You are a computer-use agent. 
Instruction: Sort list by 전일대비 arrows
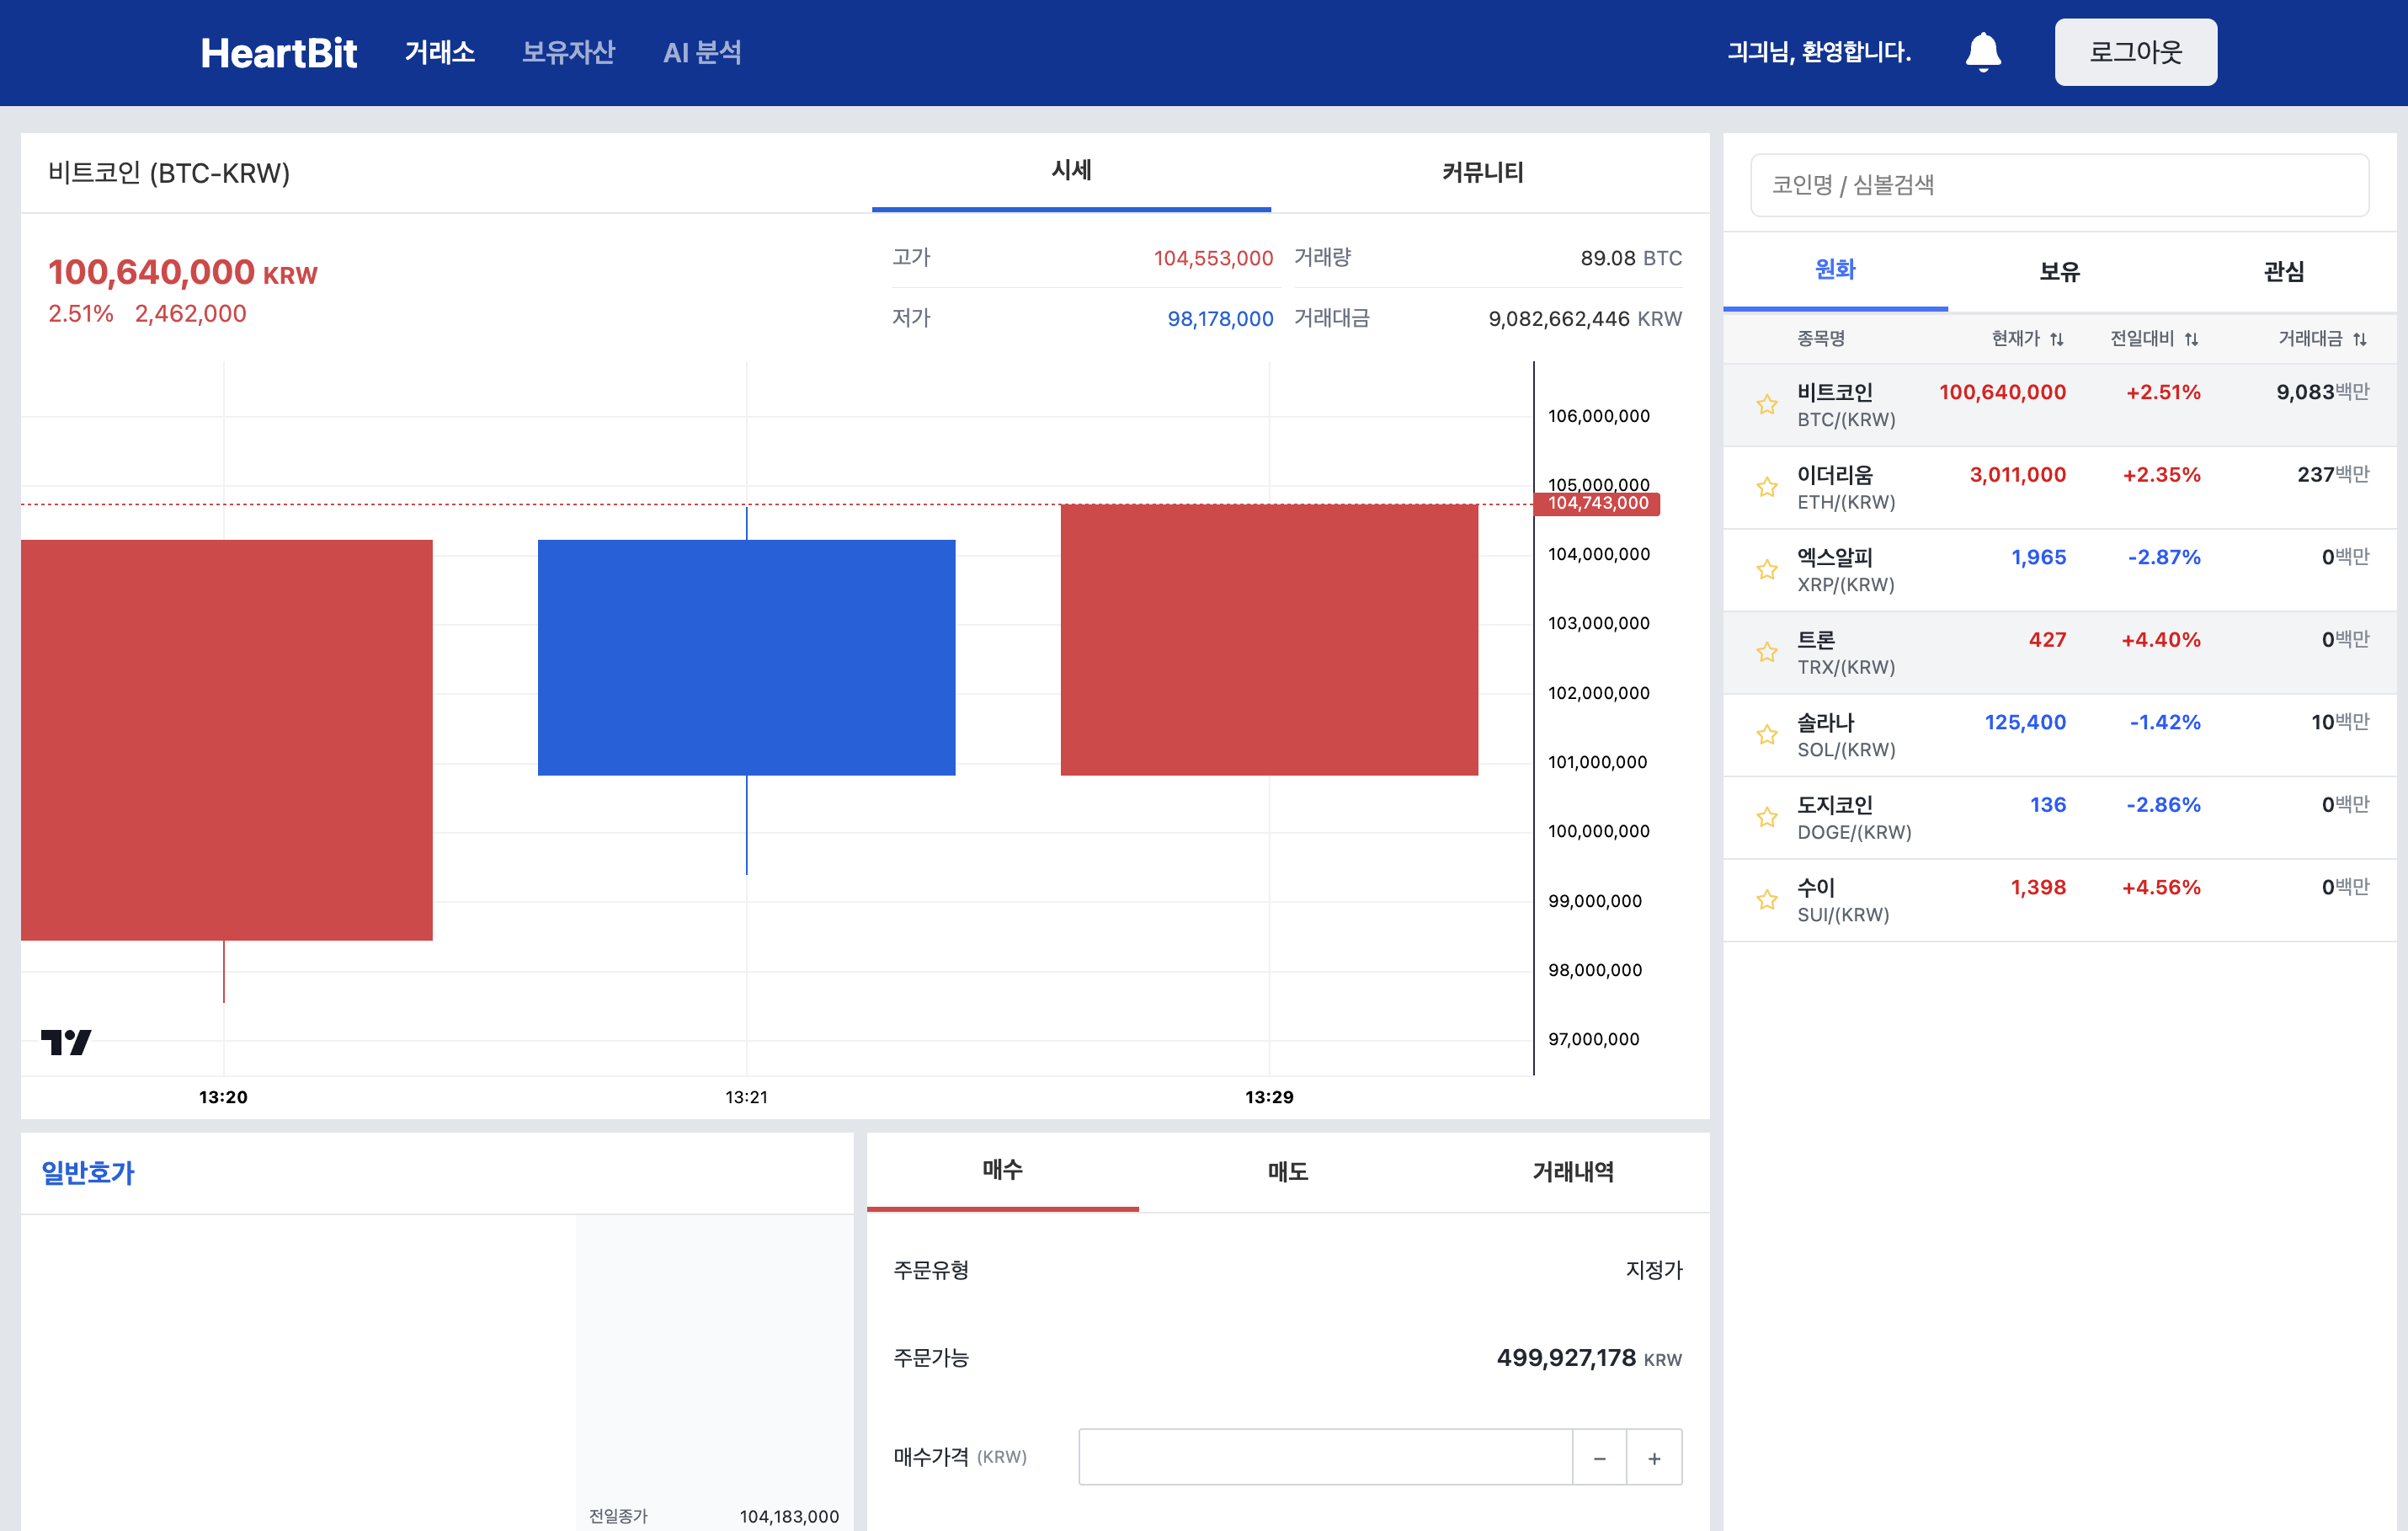[x=2191, y=339]
